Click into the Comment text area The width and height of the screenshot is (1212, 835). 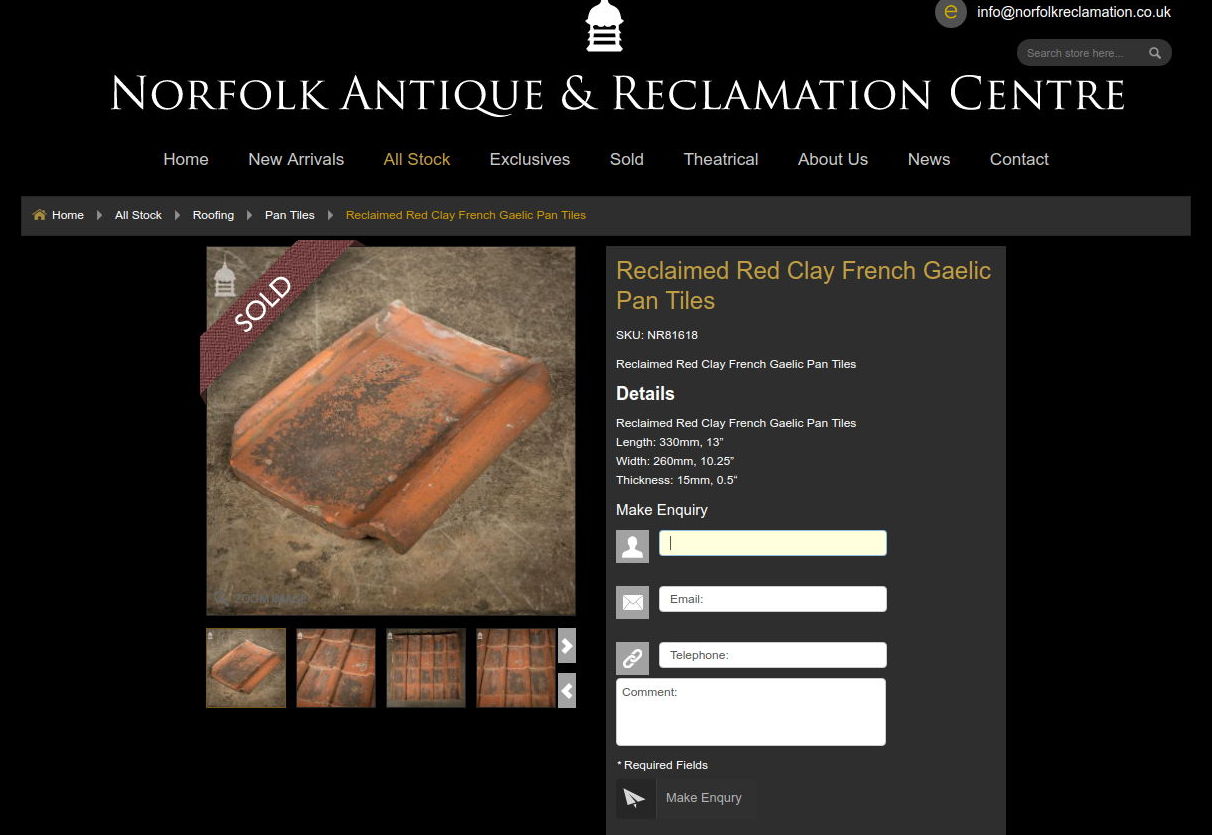click(751, 712)
